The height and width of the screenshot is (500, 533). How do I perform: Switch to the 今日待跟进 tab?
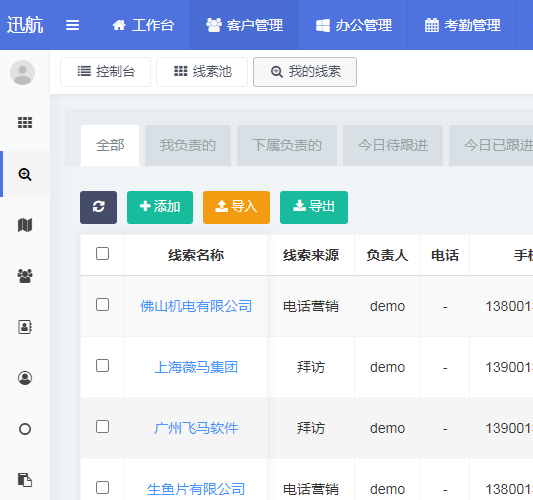click(x=393, y=145)
